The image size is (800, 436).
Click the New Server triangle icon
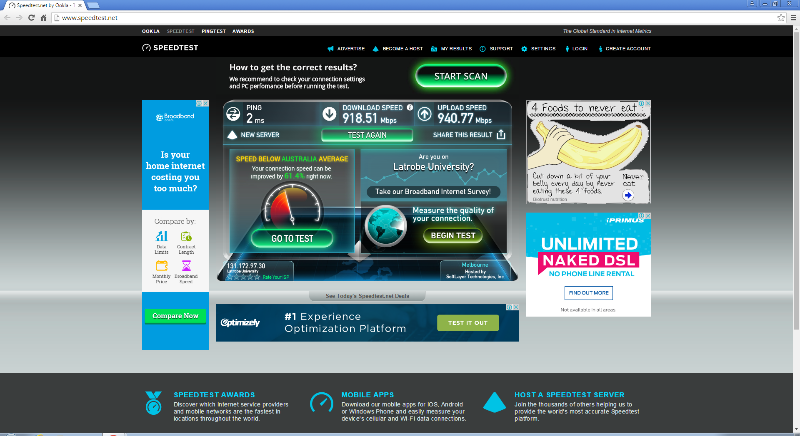click(x=232, y=135)
